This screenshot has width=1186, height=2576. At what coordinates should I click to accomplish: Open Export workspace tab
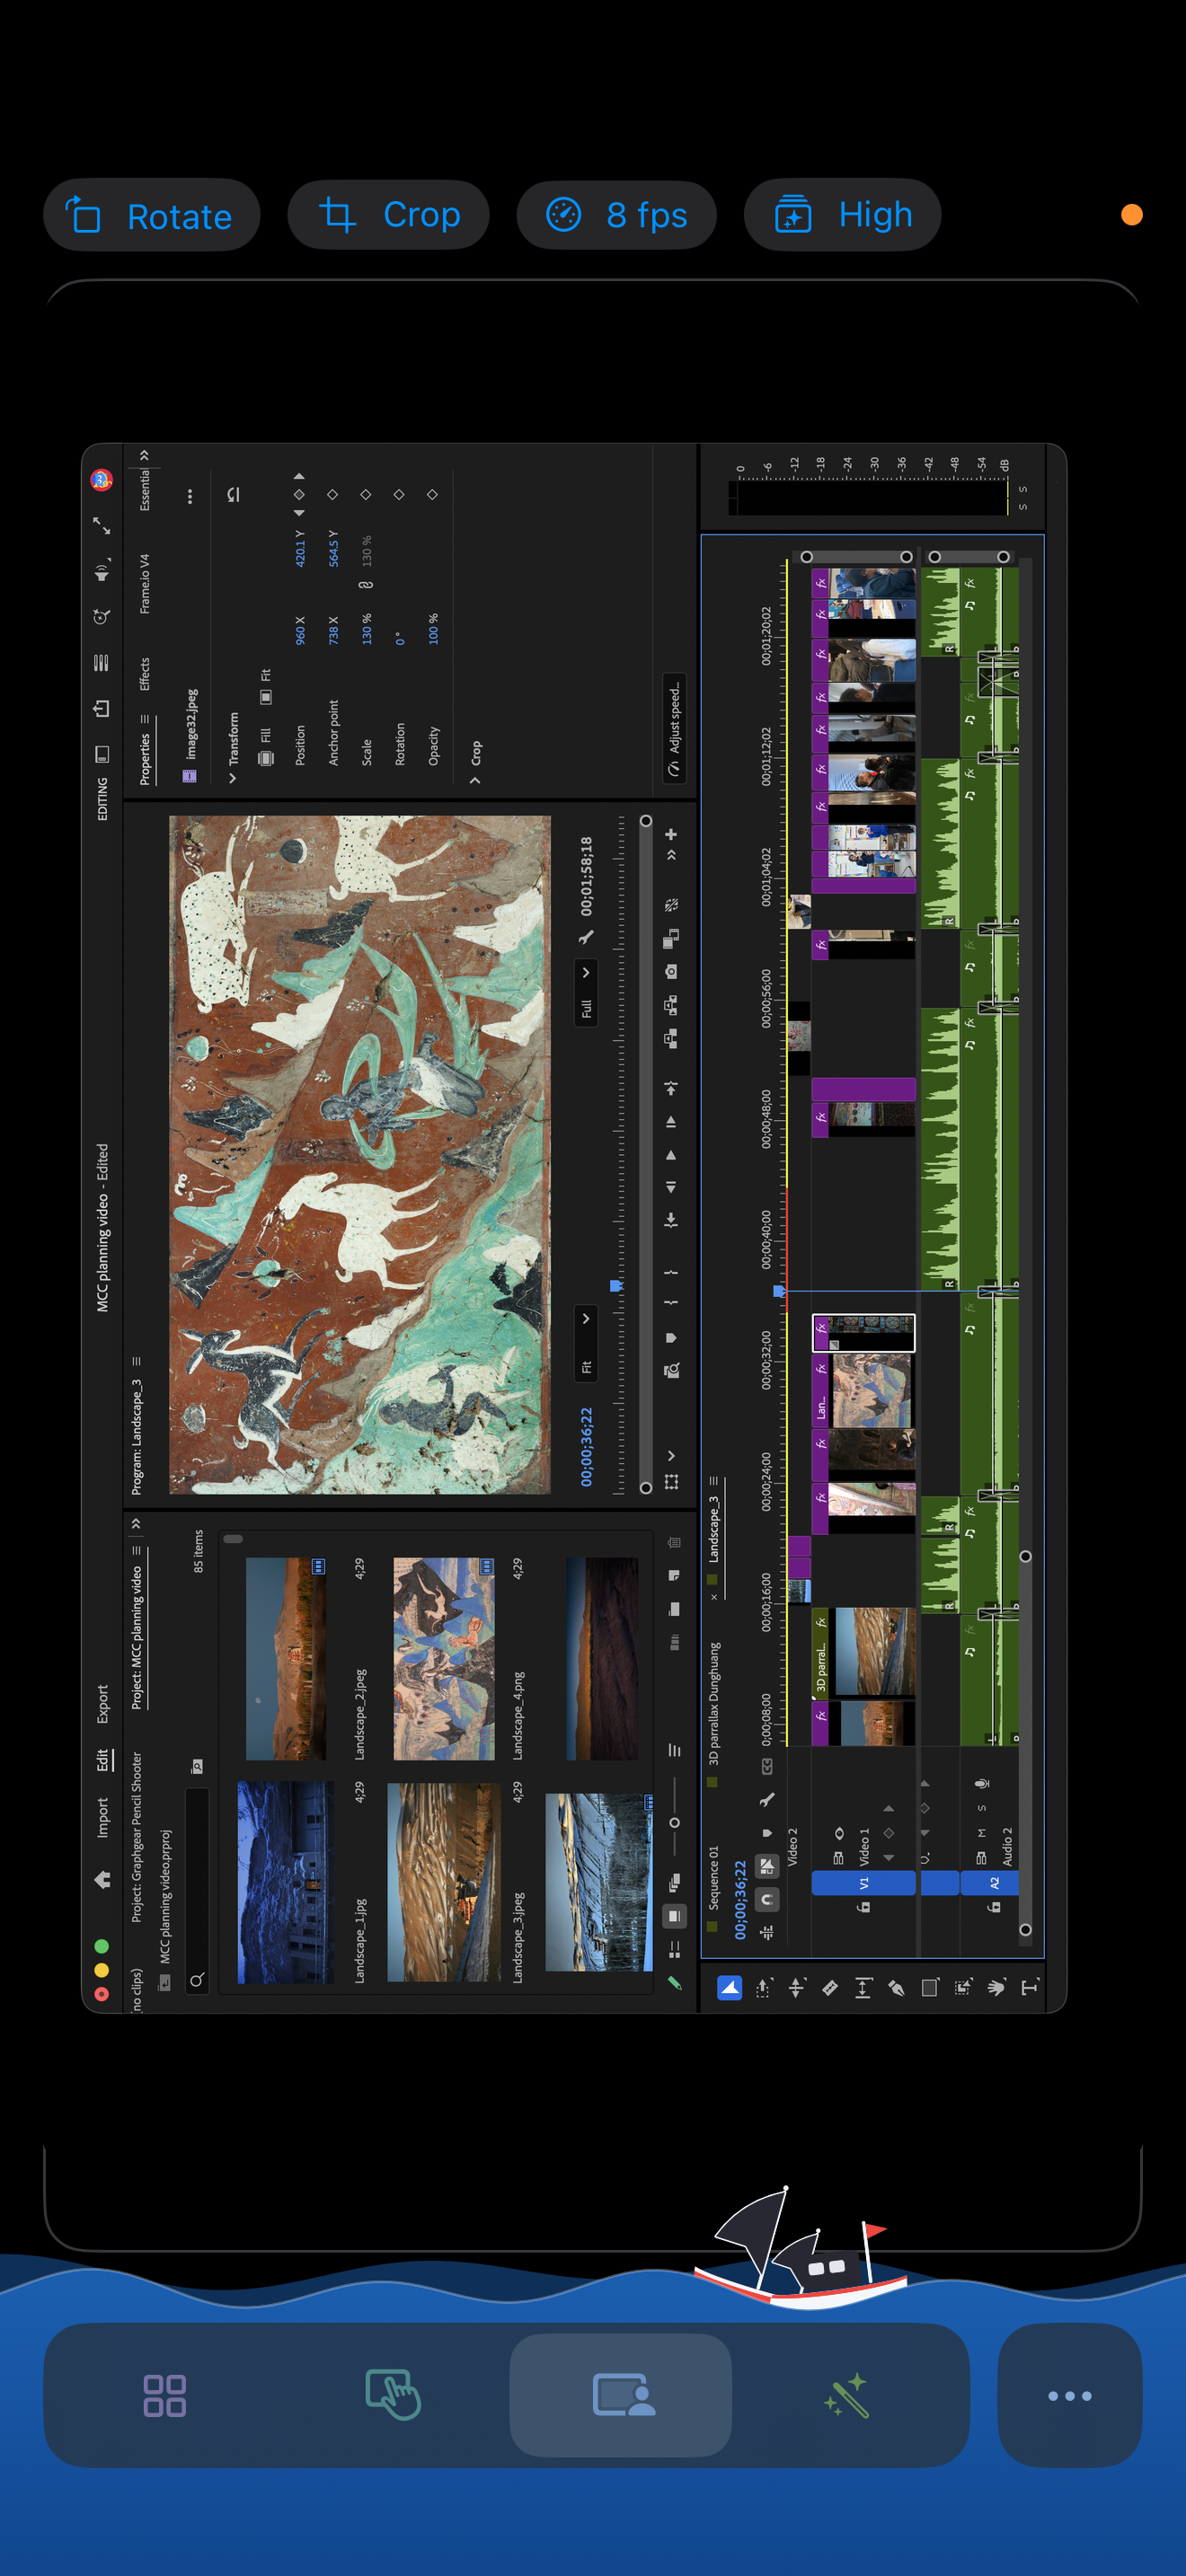102,1705
